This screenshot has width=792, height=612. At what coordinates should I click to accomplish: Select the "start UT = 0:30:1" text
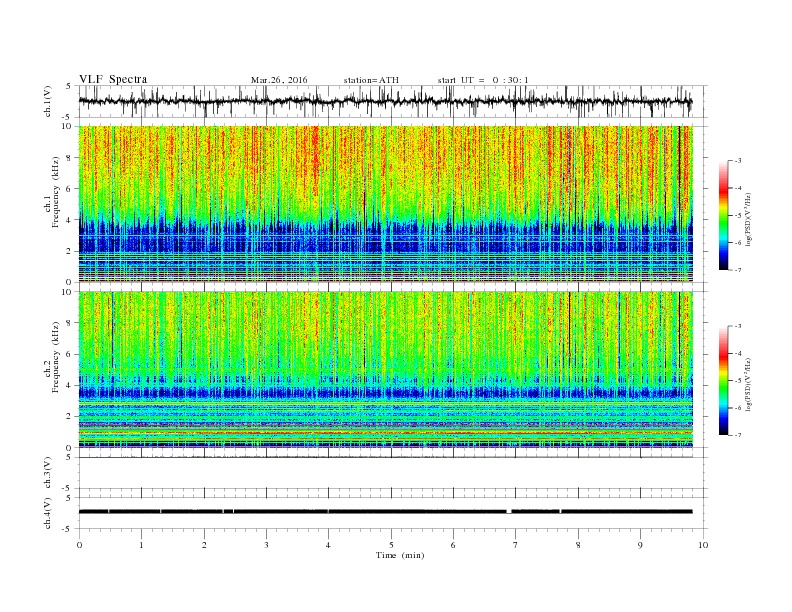pyautogui.click(x=483, y=80)
